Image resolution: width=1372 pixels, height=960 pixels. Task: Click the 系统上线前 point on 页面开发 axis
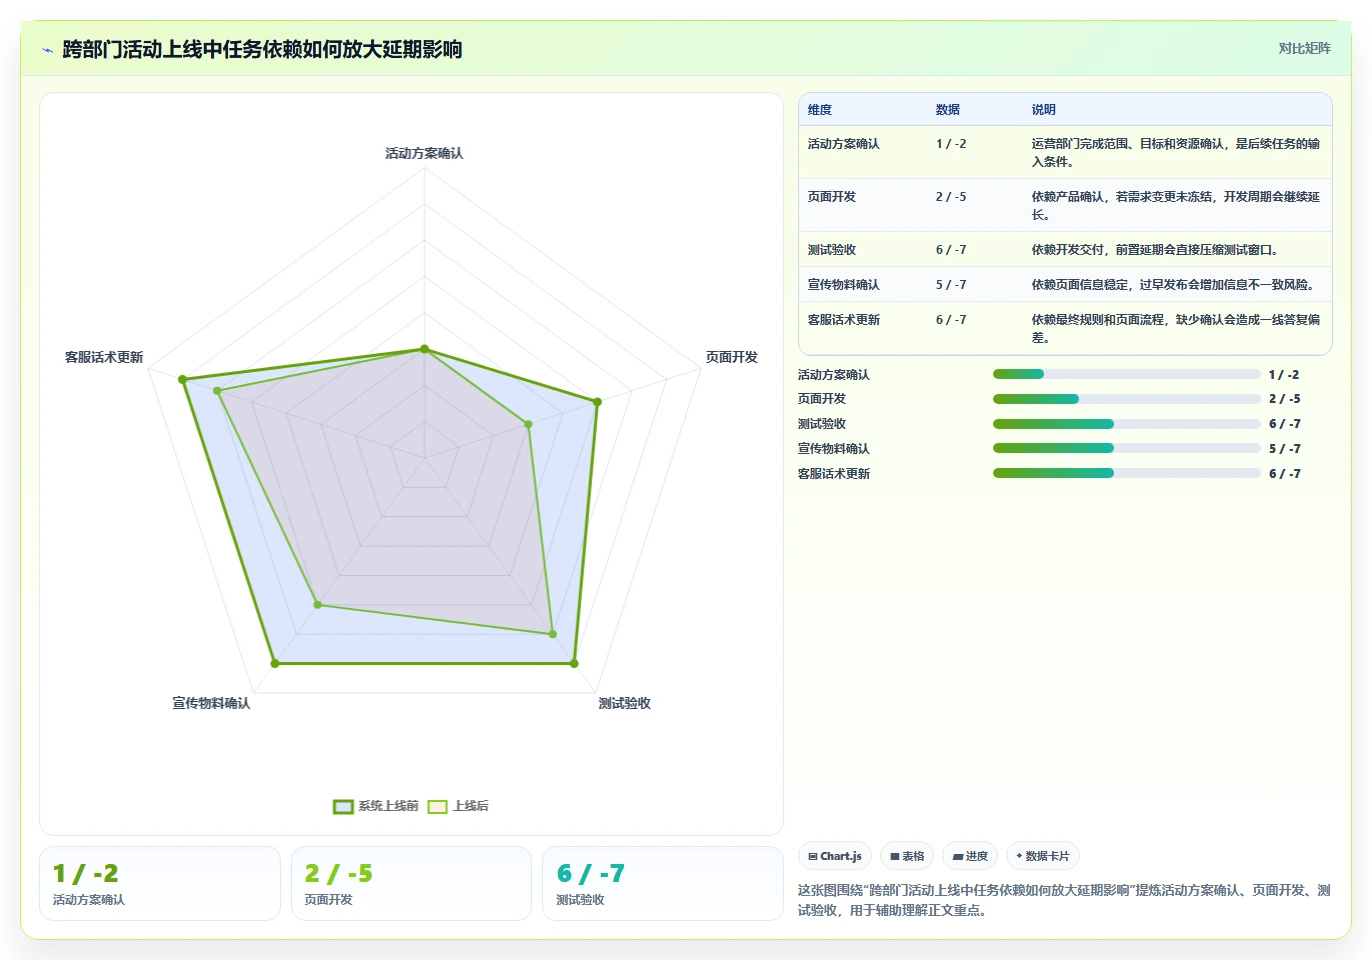(597, 402)
